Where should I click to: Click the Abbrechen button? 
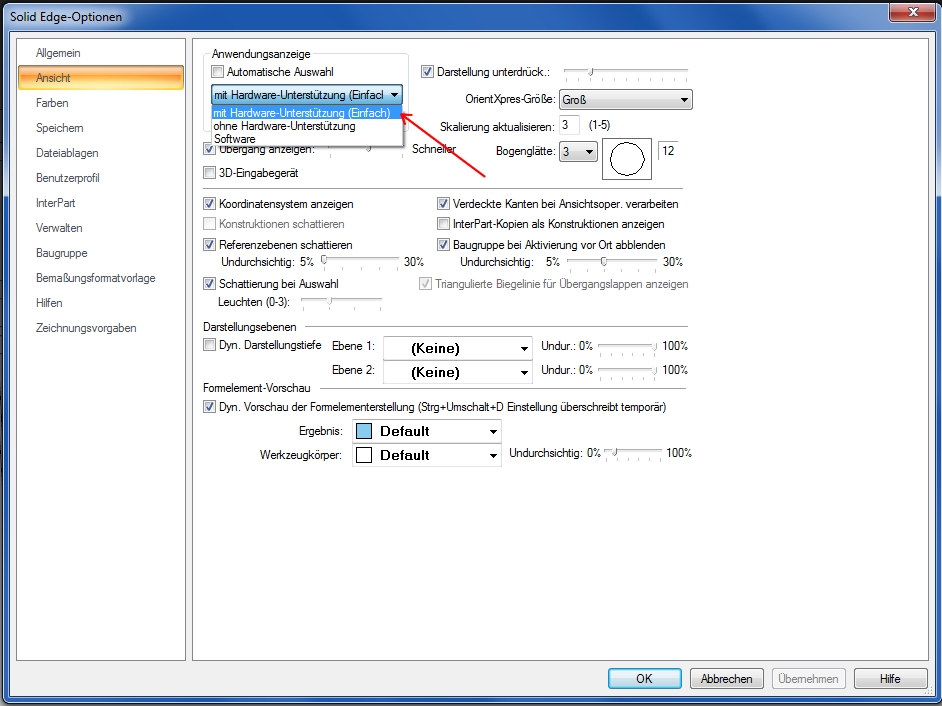coord(726,678)
